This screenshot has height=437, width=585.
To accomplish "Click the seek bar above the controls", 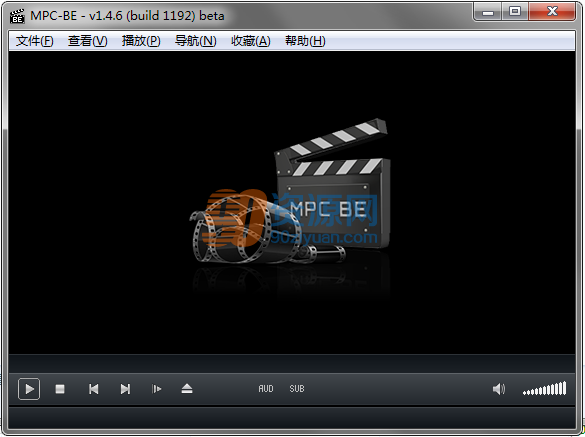I will click(x=292, y=364).
